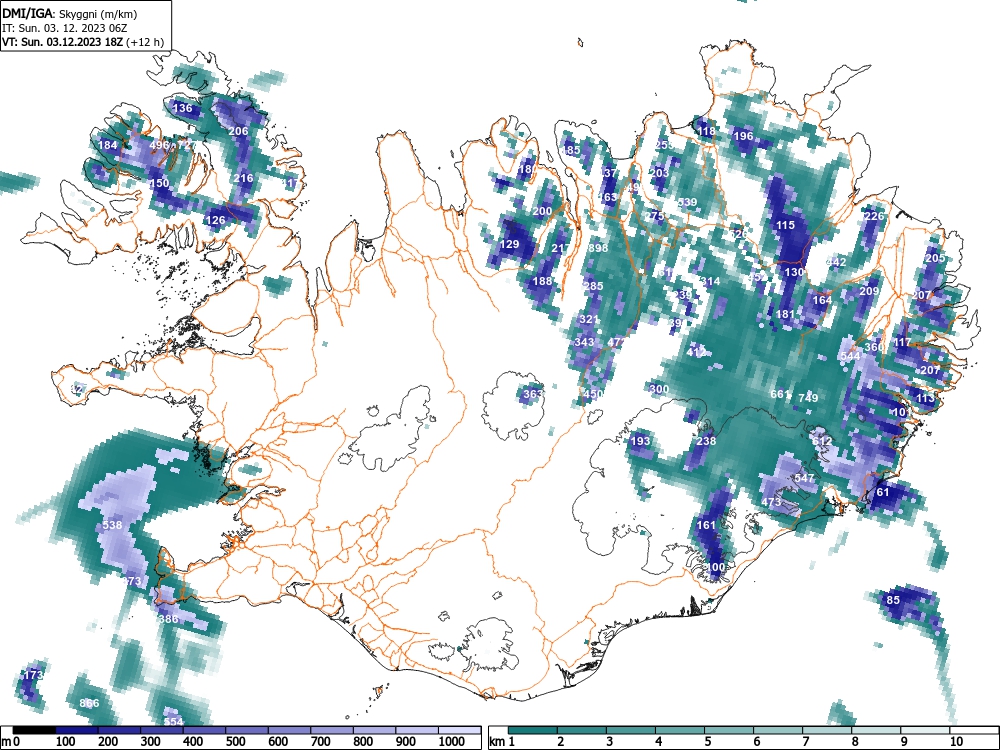Click the visibility value '126' on the map

coord(216,220)
